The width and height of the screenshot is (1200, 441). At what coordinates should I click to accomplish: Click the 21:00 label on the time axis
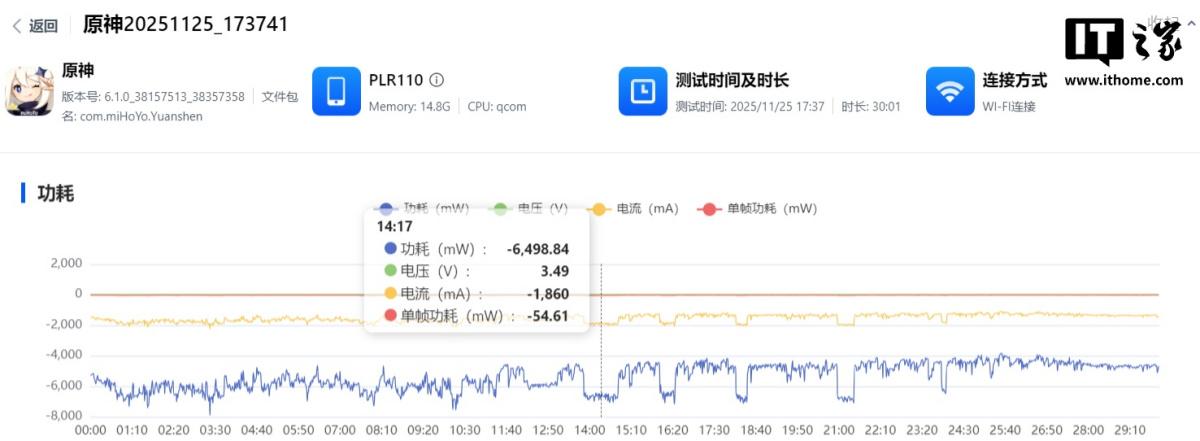(838, 429)
